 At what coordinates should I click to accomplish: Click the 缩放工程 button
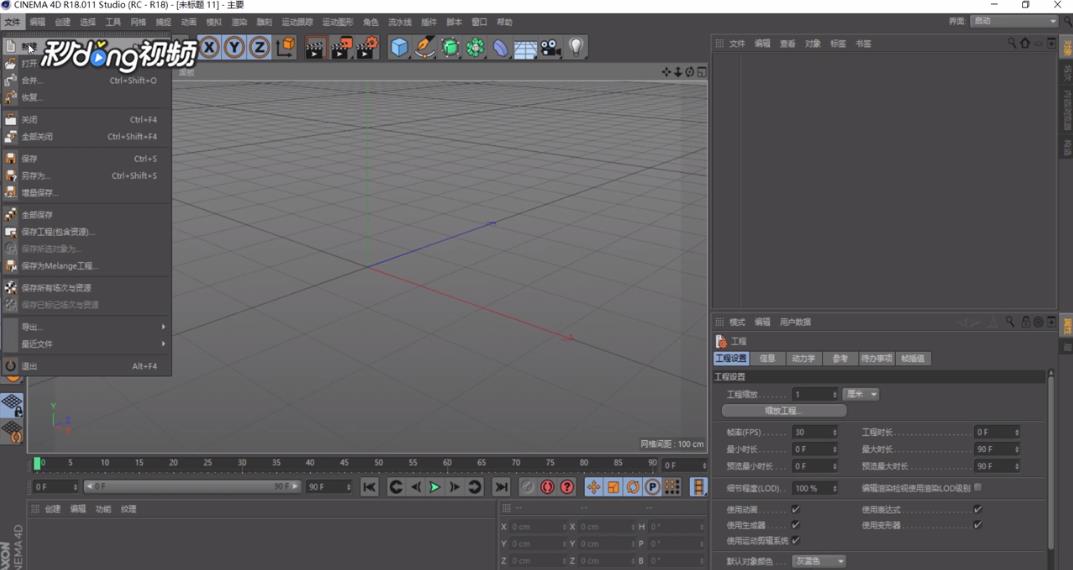(x=784, y=411)
